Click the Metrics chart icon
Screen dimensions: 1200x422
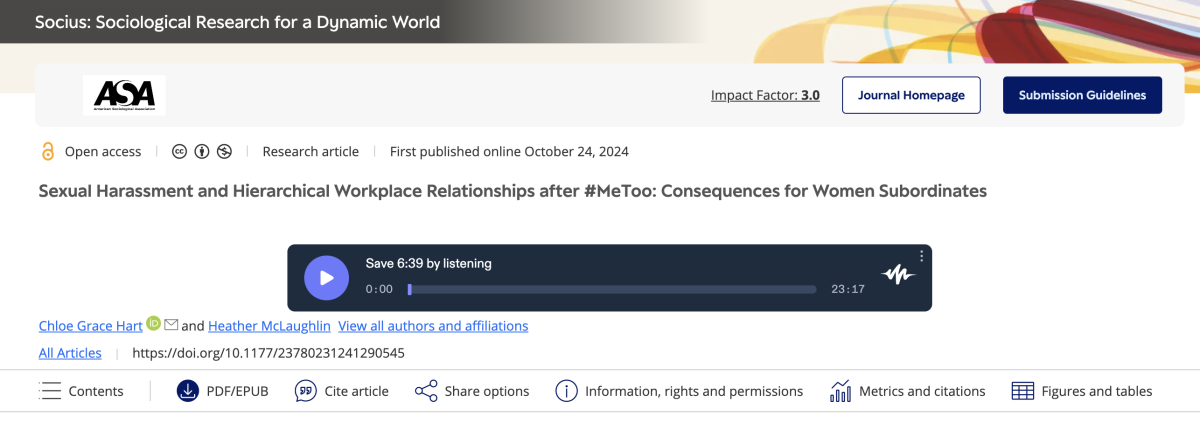(x=840, y=391)
